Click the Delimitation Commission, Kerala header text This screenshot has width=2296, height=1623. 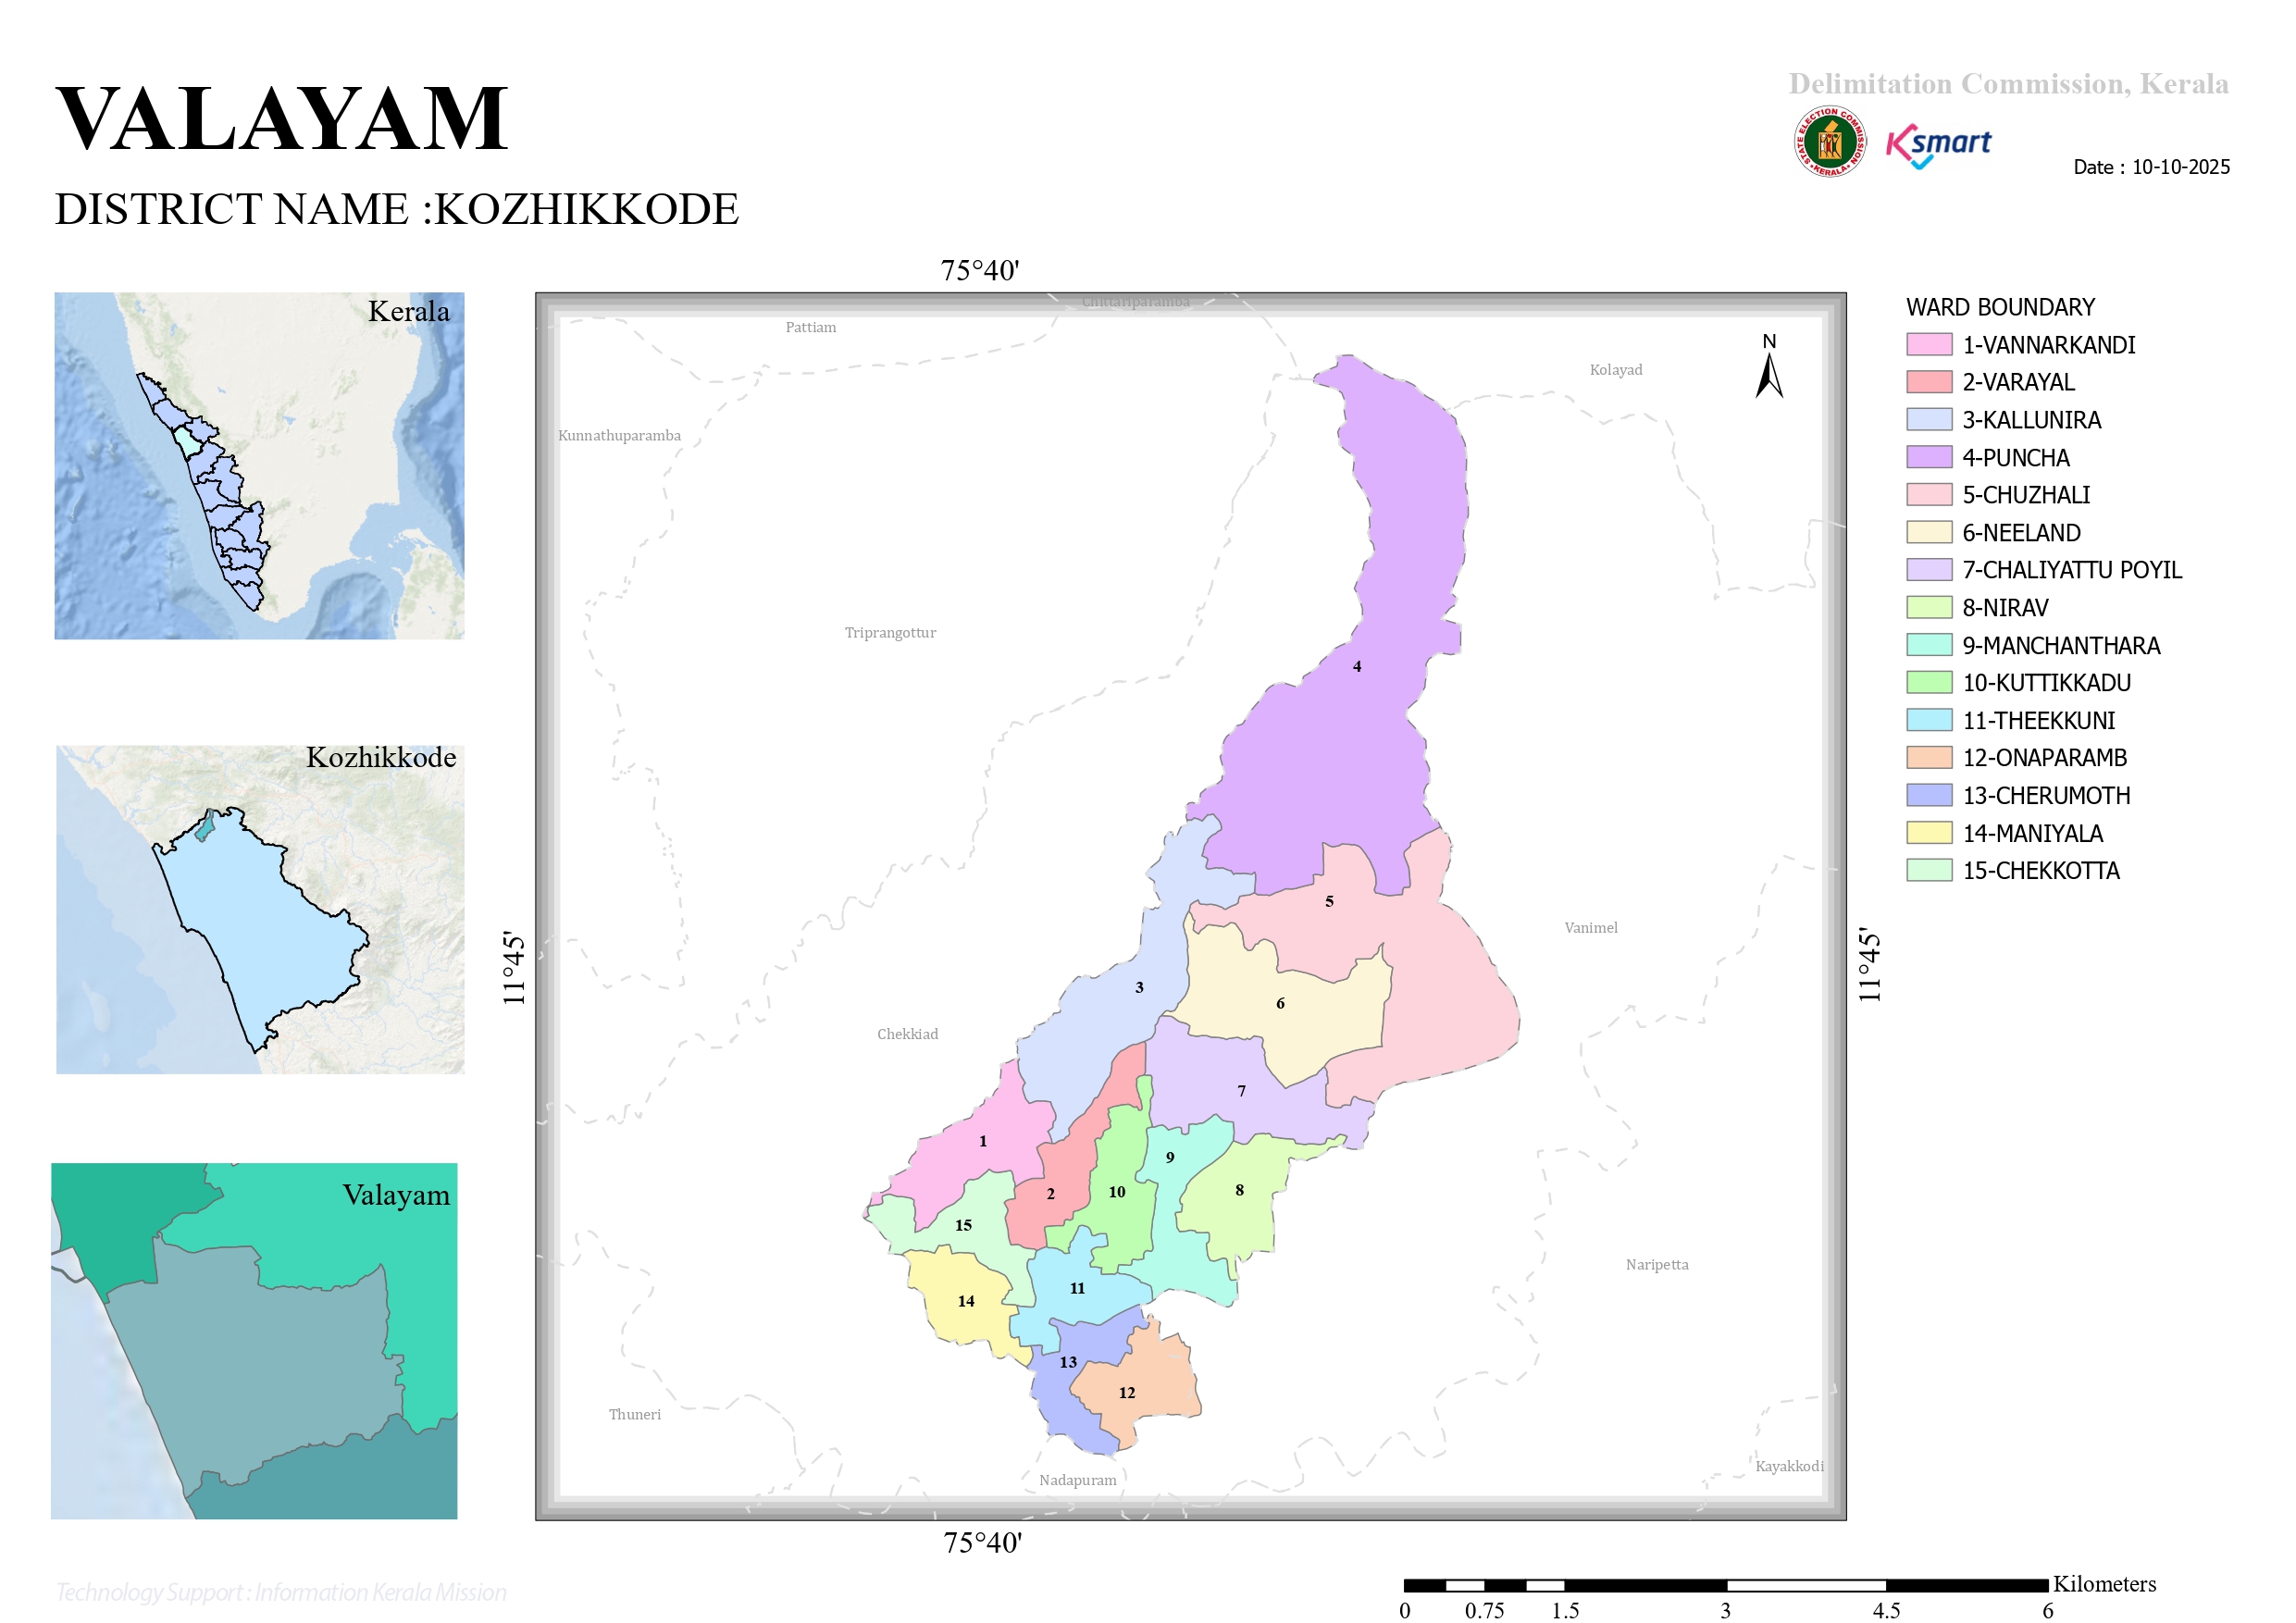coord(2009,84)
